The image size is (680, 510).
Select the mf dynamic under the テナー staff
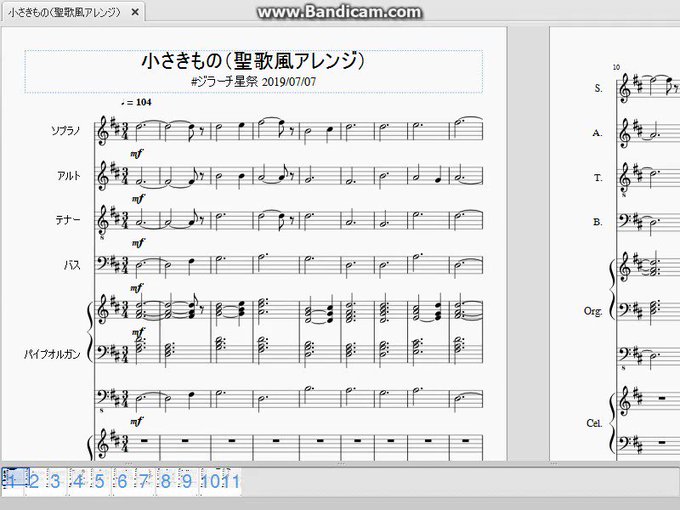[138, 243]
